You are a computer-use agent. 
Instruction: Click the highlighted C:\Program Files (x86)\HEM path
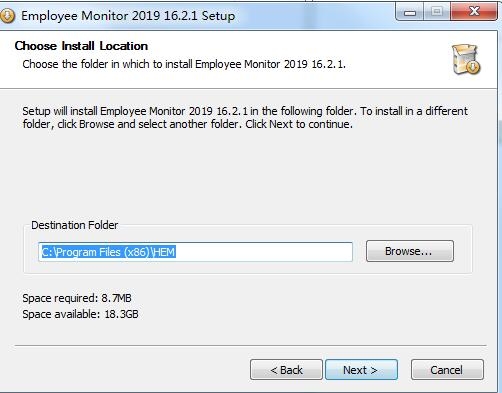pos(108,252)
